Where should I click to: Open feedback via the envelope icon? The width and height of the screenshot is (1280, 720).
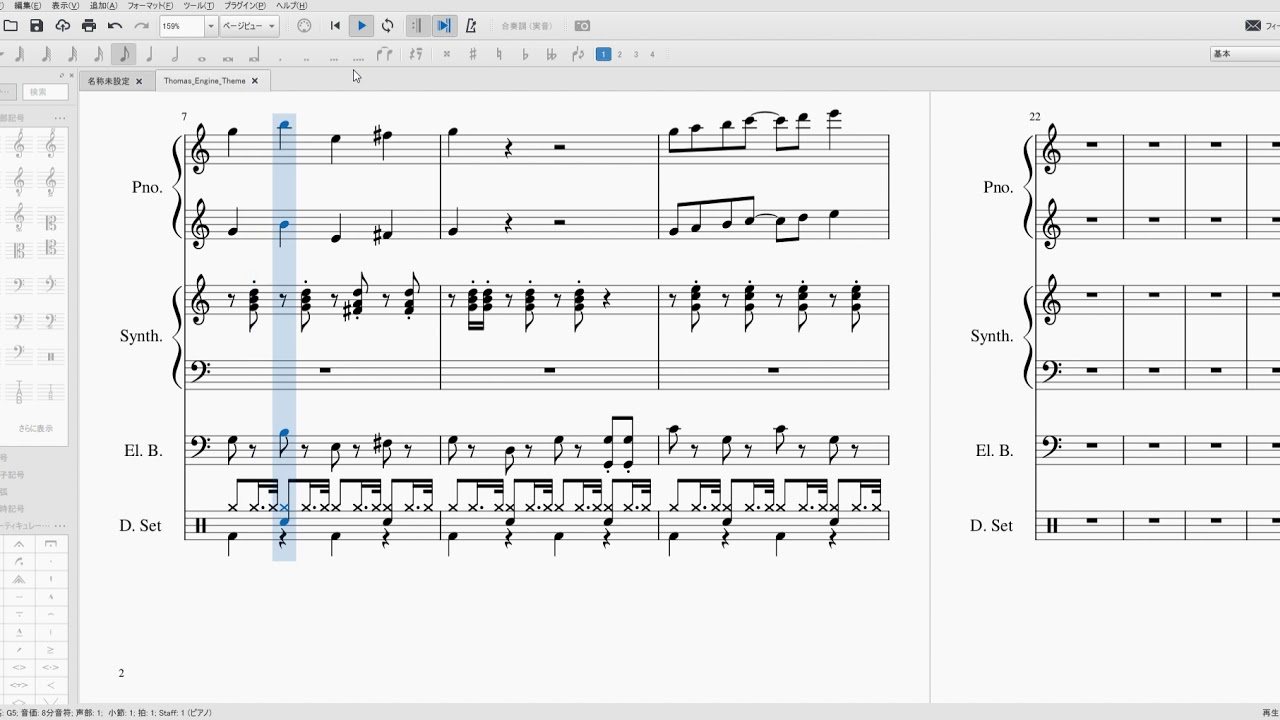click(1253, 25)
